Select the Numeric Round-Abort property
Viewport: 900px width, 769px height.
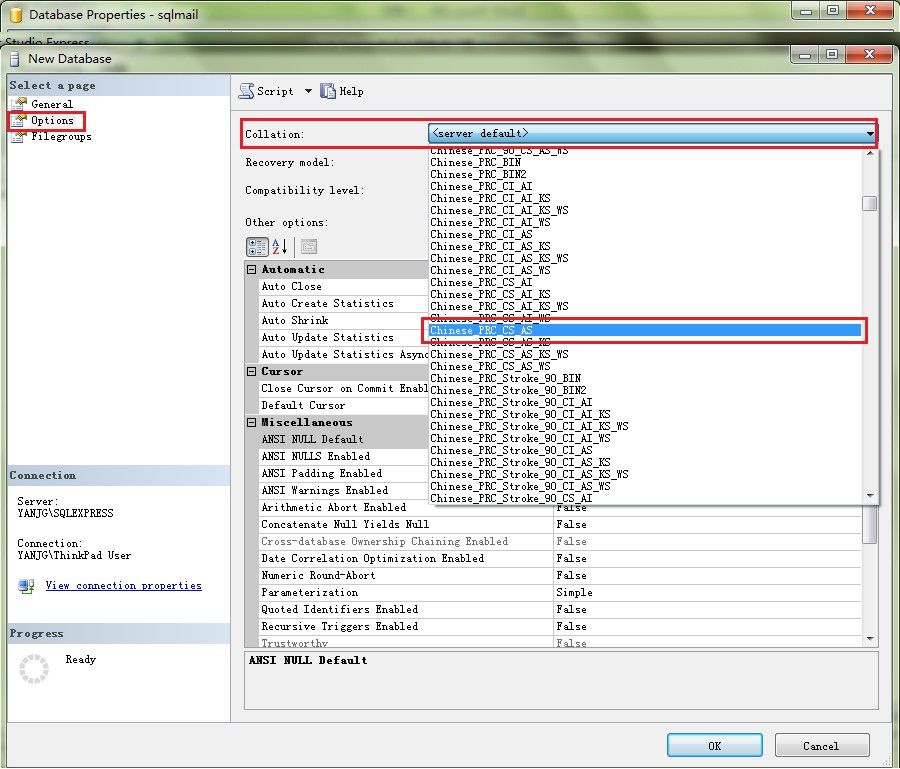[319, 575]
